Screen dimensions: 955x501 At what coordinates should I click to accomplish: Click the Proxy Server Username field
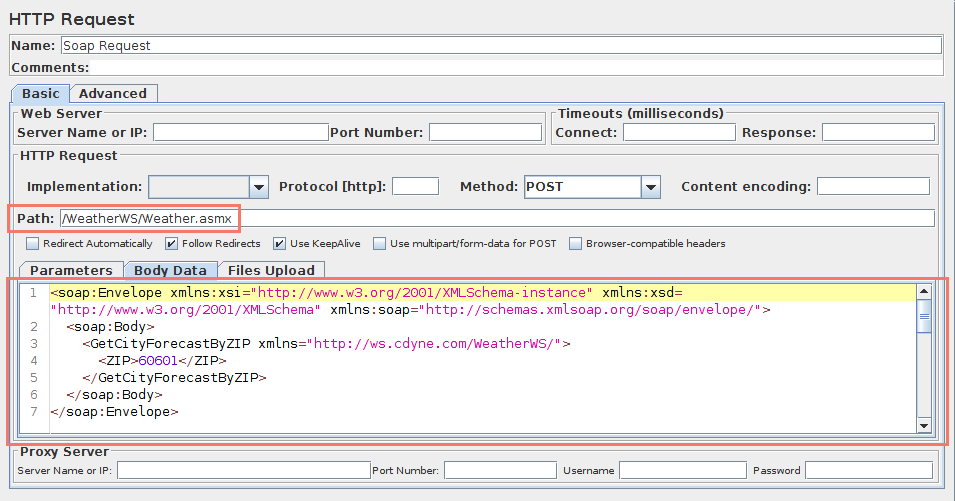tap(682, 470)
